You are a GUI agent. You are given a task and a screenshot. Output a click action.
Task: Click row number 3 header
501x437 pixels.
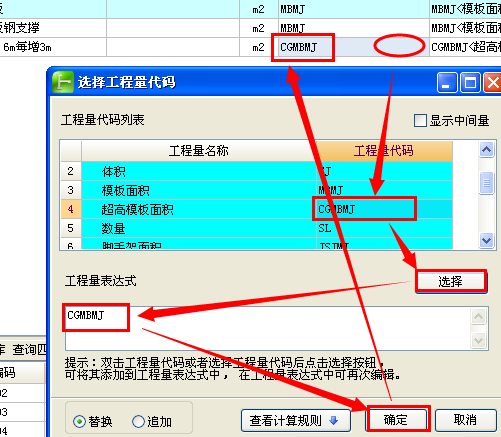click(71, 190)
